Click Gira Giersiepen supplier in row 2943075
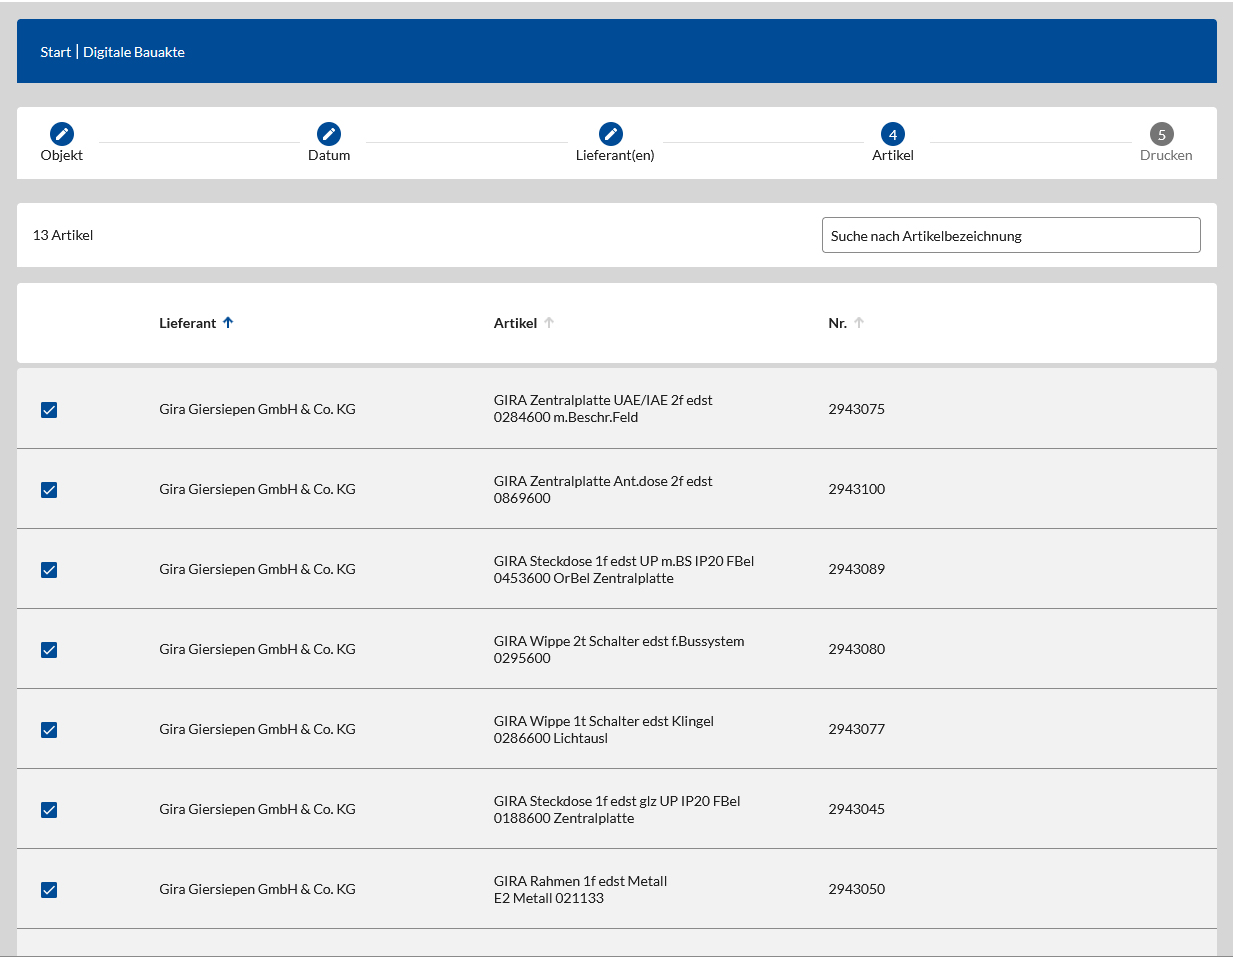This screenshot has width=1233, height=957. click(257, 409)
